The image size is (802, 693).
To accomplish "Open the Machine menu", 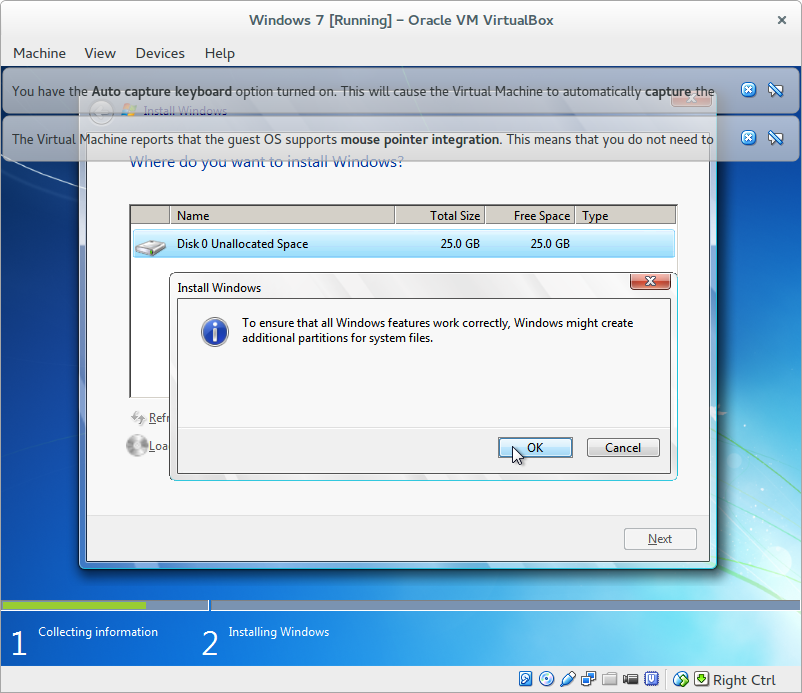I will pyautogui.click(x=39, y=53).
